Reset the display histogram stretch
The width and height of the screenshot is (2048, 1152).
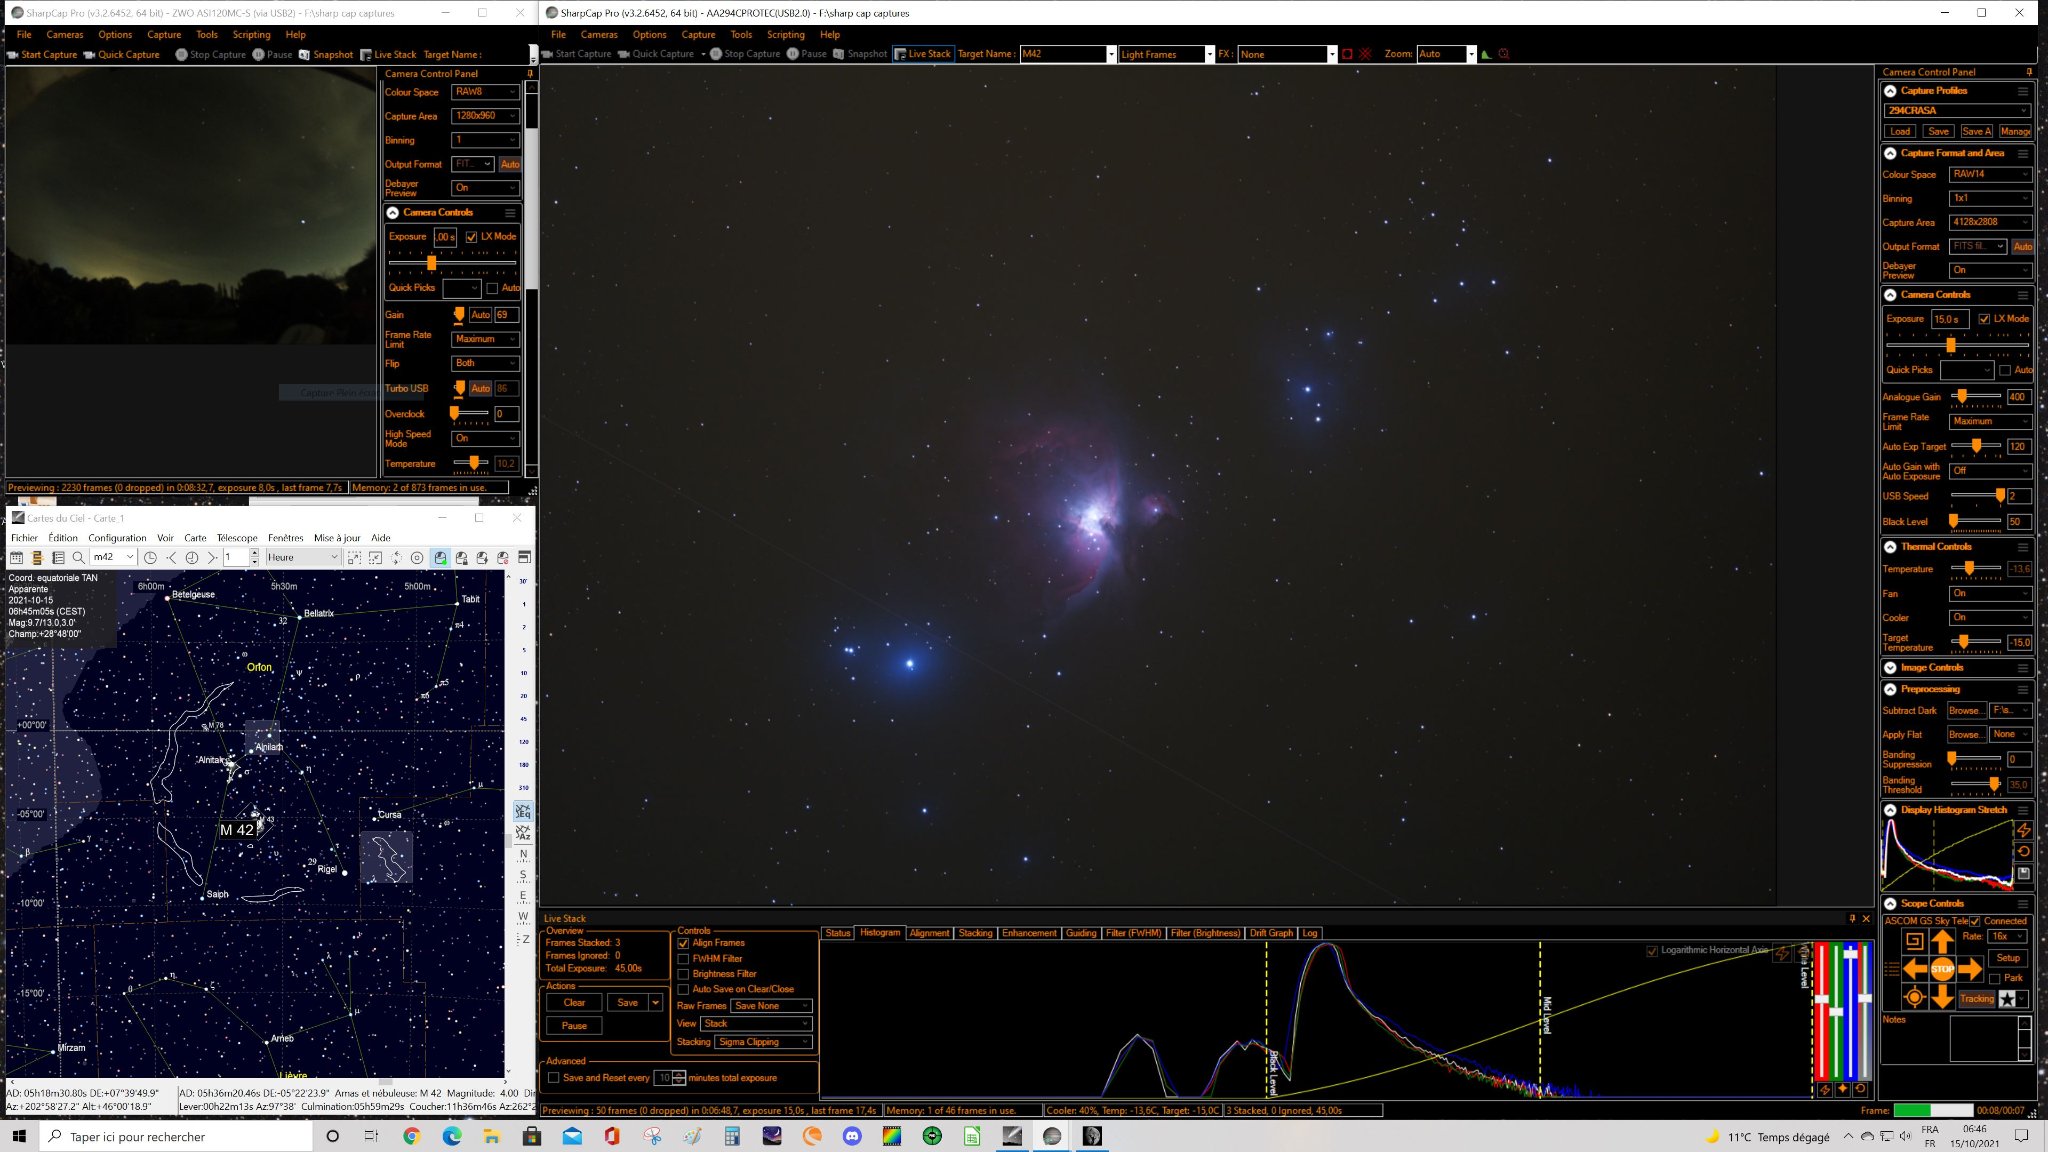pos(2024,851)
